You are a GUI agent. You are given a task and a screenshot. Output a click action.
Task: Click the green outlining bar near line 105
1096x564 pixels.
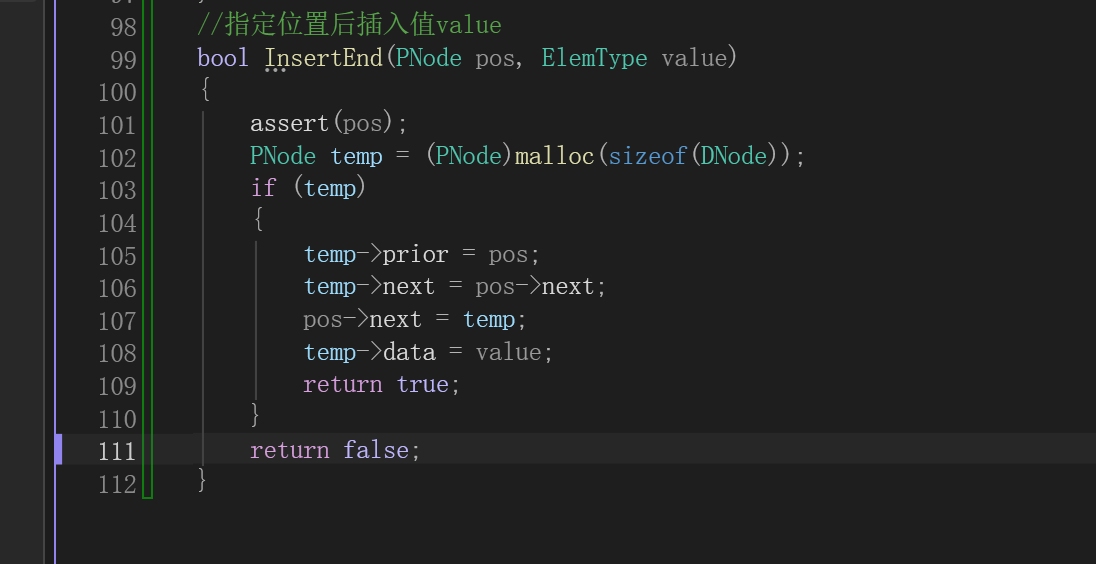click(147, 256)
